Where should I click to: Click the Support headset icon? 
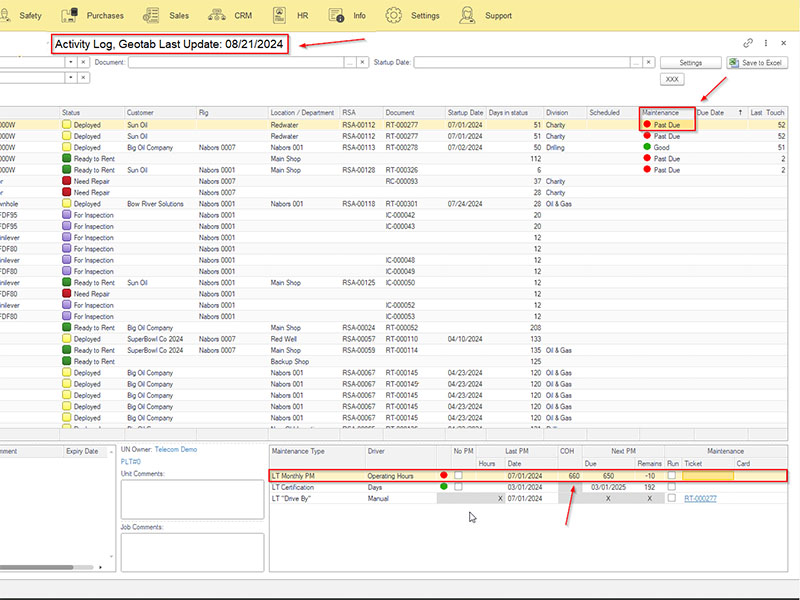467,16
